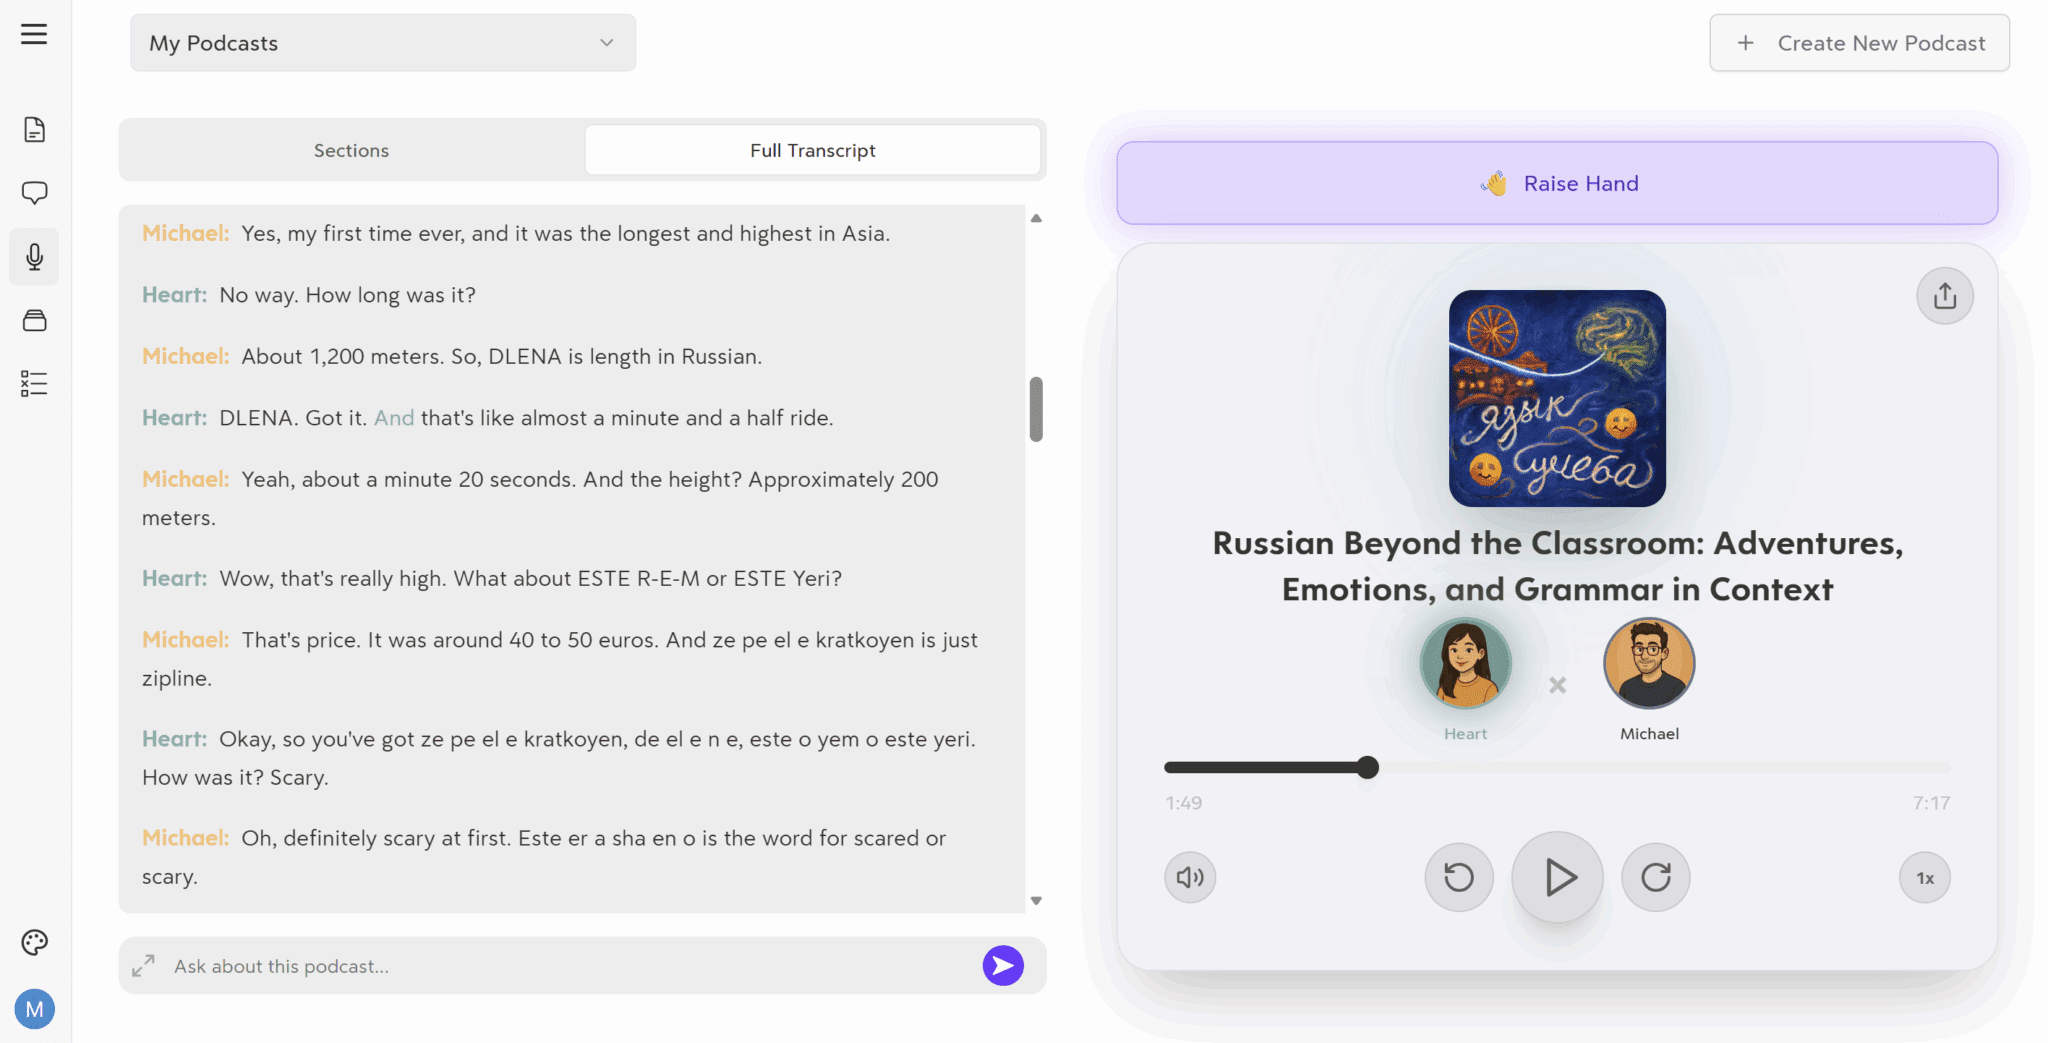Mute audio using the speaker icon
The height and width of the screenshot is (1043, 2048).
click(x=1189, y=877)
